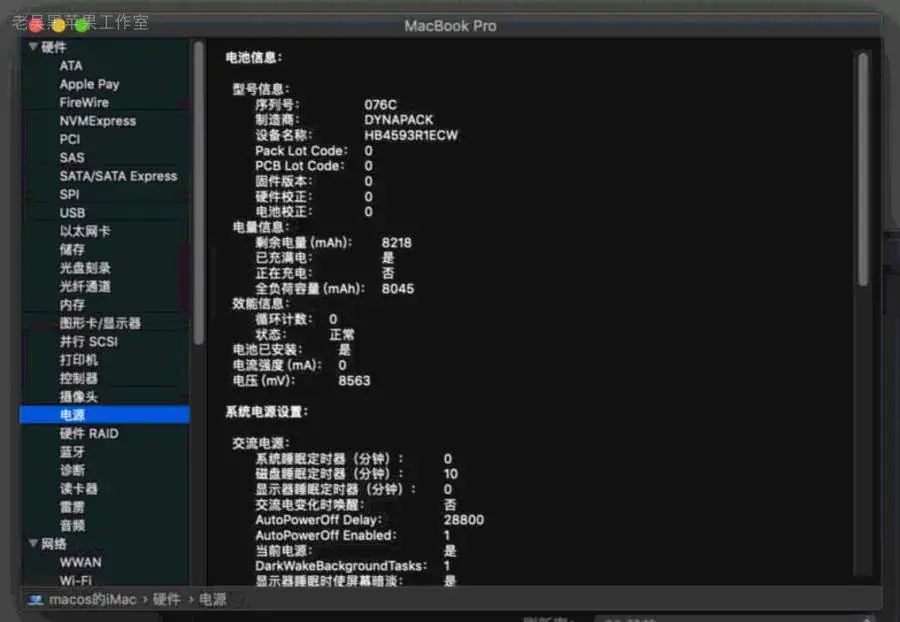The height and width of the screenshot is (622, 900).
Task: Click the Pack Lot Code label
Action: point(301,150)
